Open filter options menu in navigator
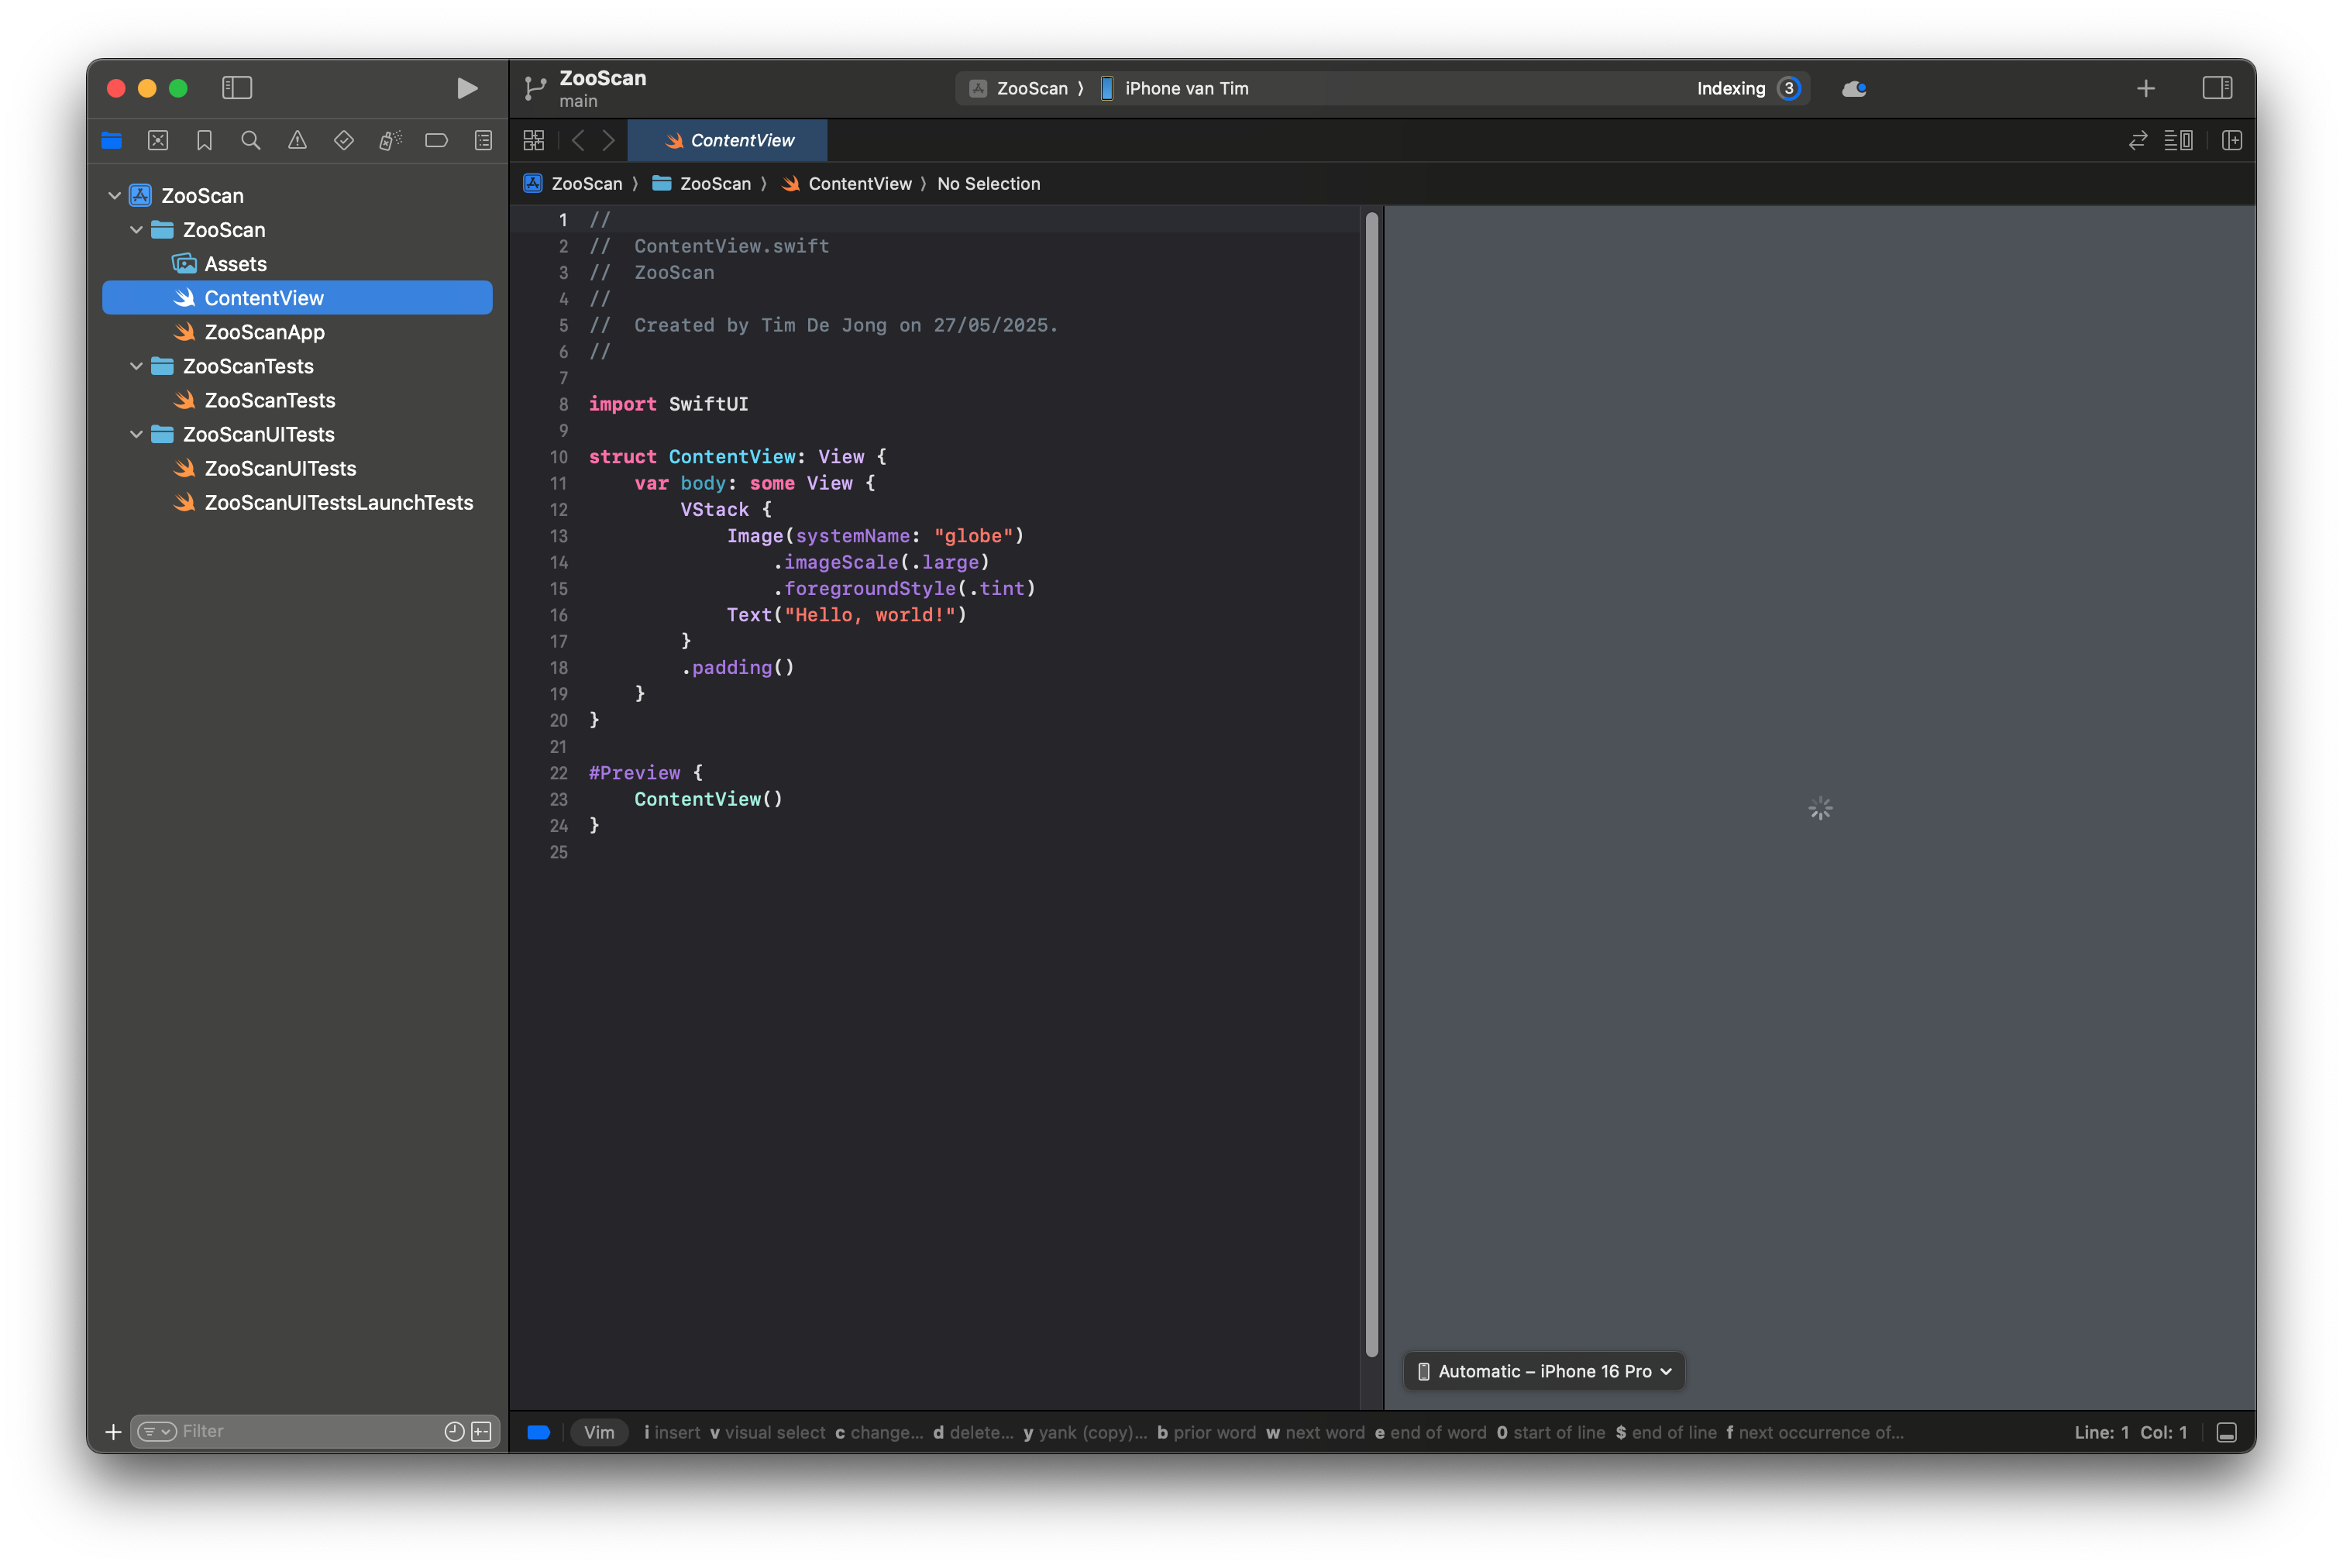This screenshot has width=2343, height=1568. (157, 1432)
